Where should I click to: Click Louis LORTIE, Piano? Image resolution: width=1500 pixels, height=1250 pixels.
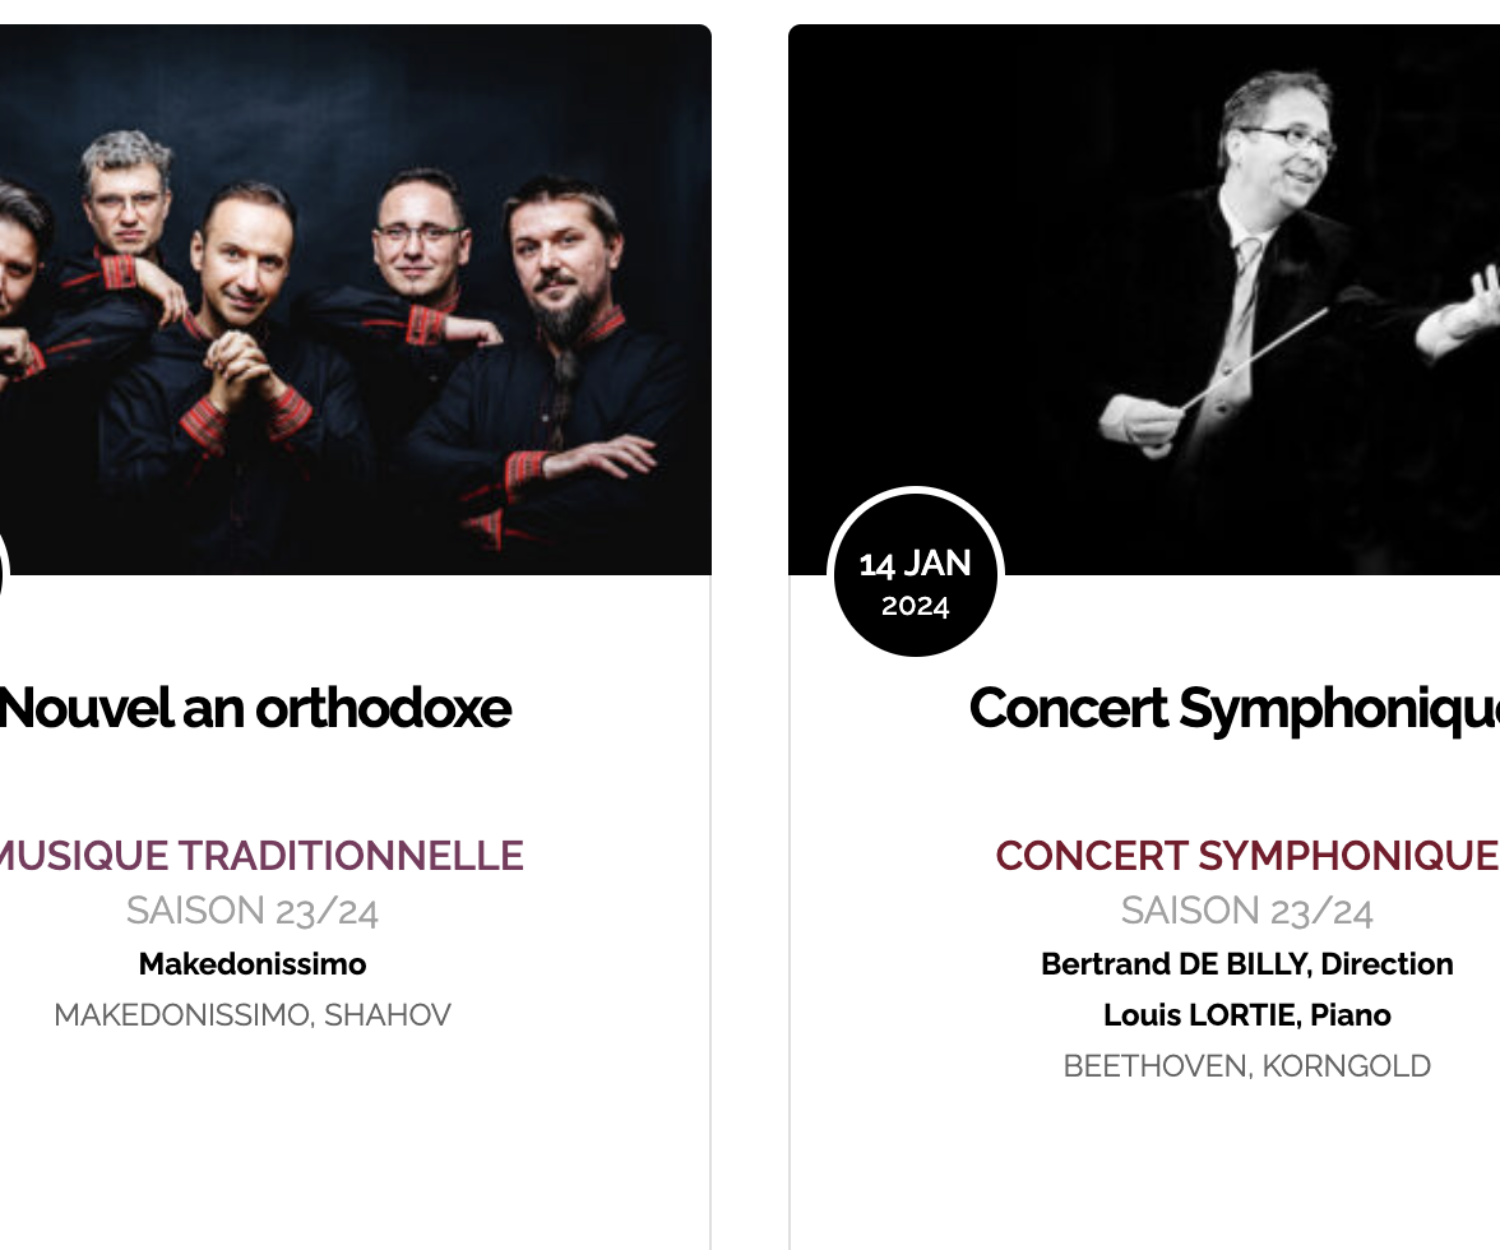pyautogui.click(x=1246, y=1015)
